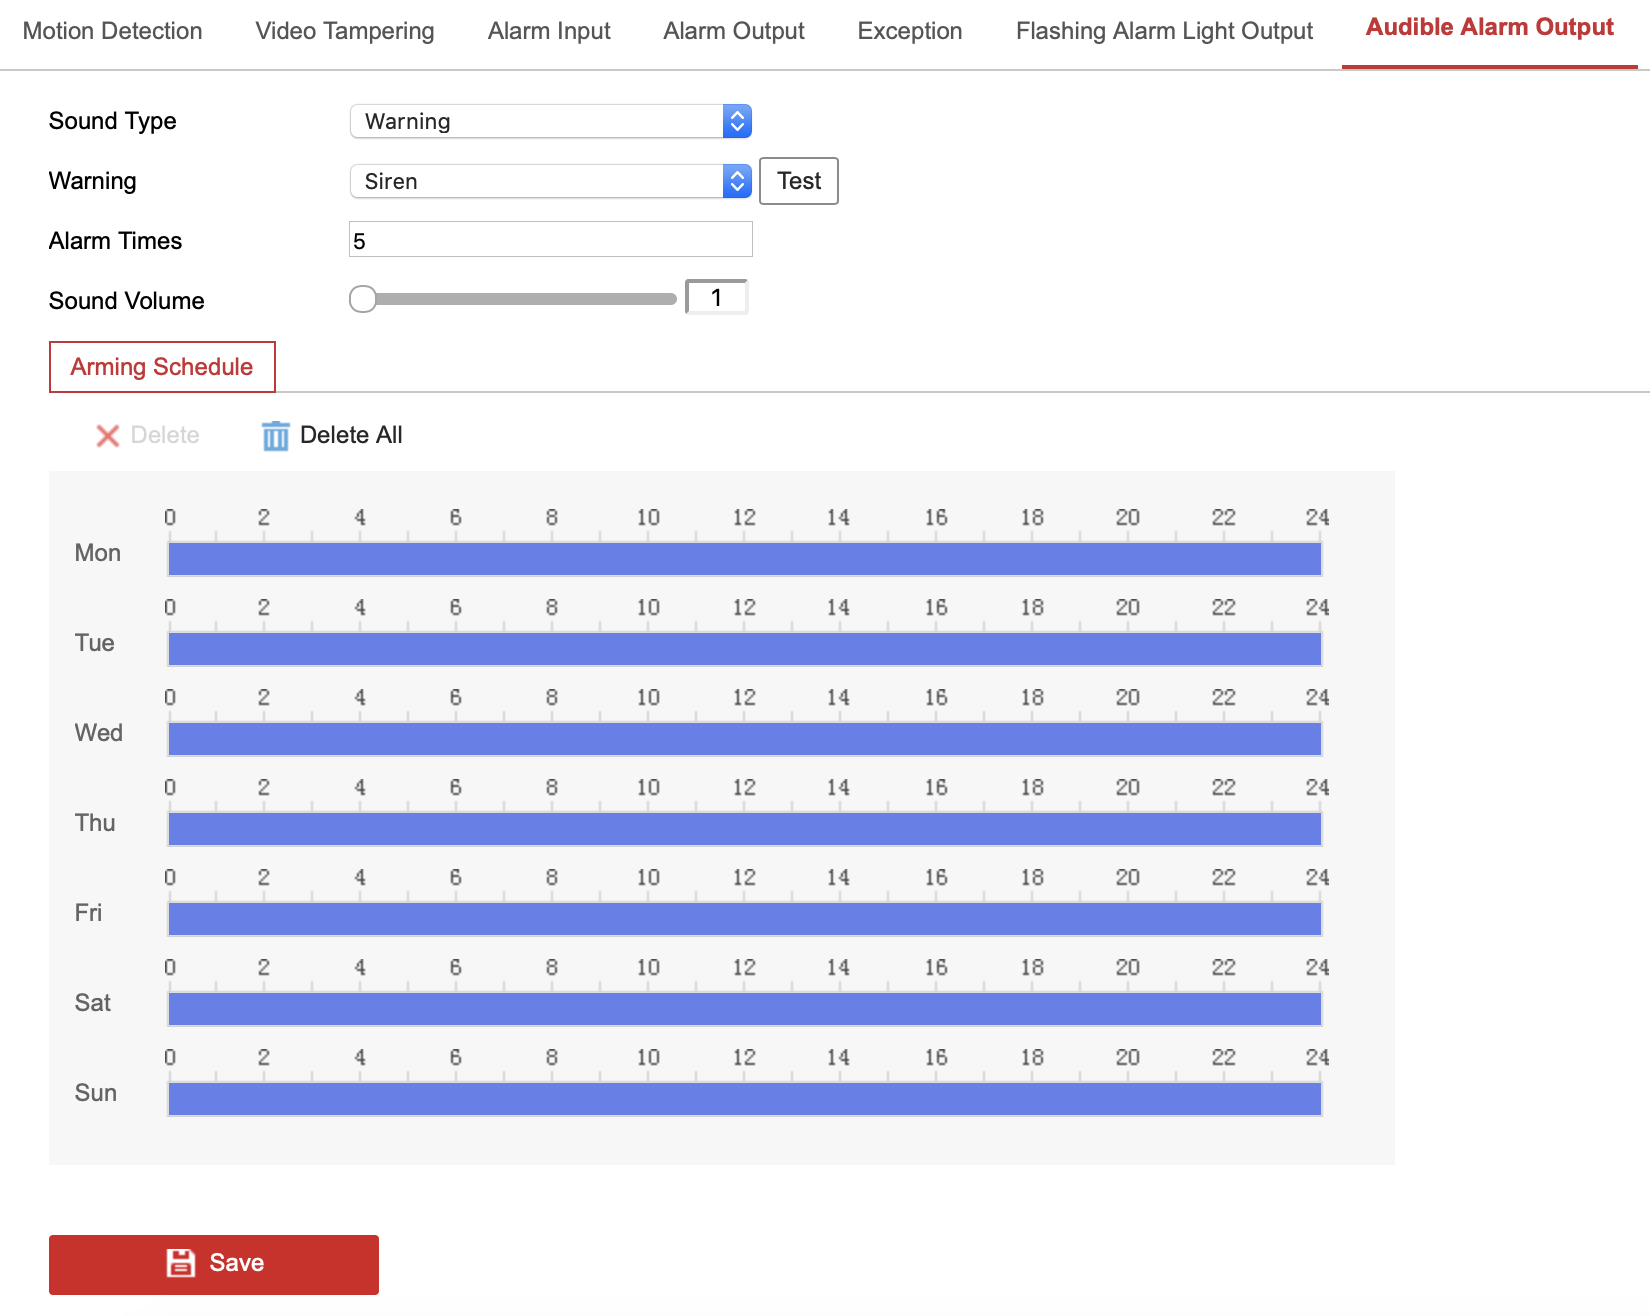Click the red X Delete icon
Viewport: 1650px width, 1316px height.
(x=107, y=436)
